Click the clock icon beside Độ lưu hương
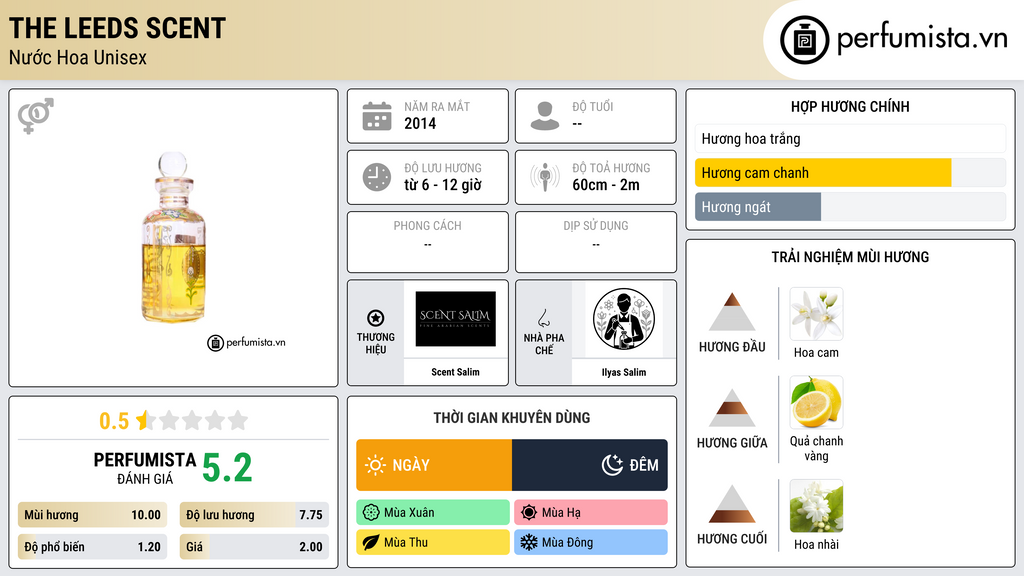This screenshot has width=1024, height=576. 377,177
